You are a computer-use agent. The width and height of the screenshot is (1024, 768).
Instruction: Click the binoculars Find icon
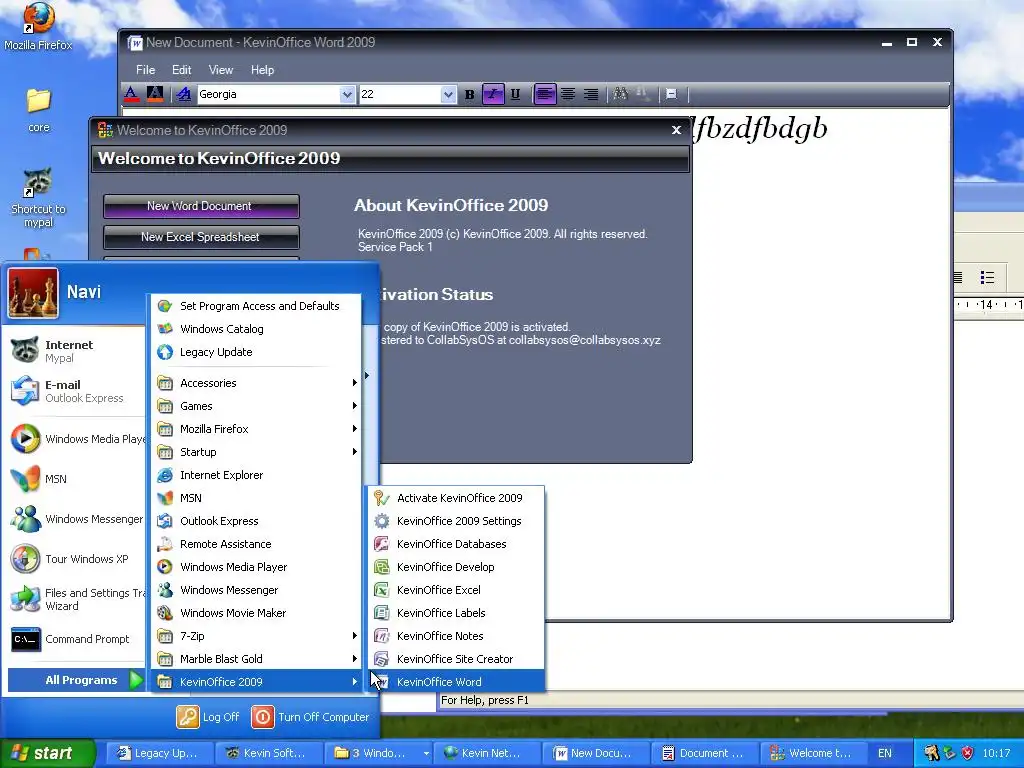620,94
